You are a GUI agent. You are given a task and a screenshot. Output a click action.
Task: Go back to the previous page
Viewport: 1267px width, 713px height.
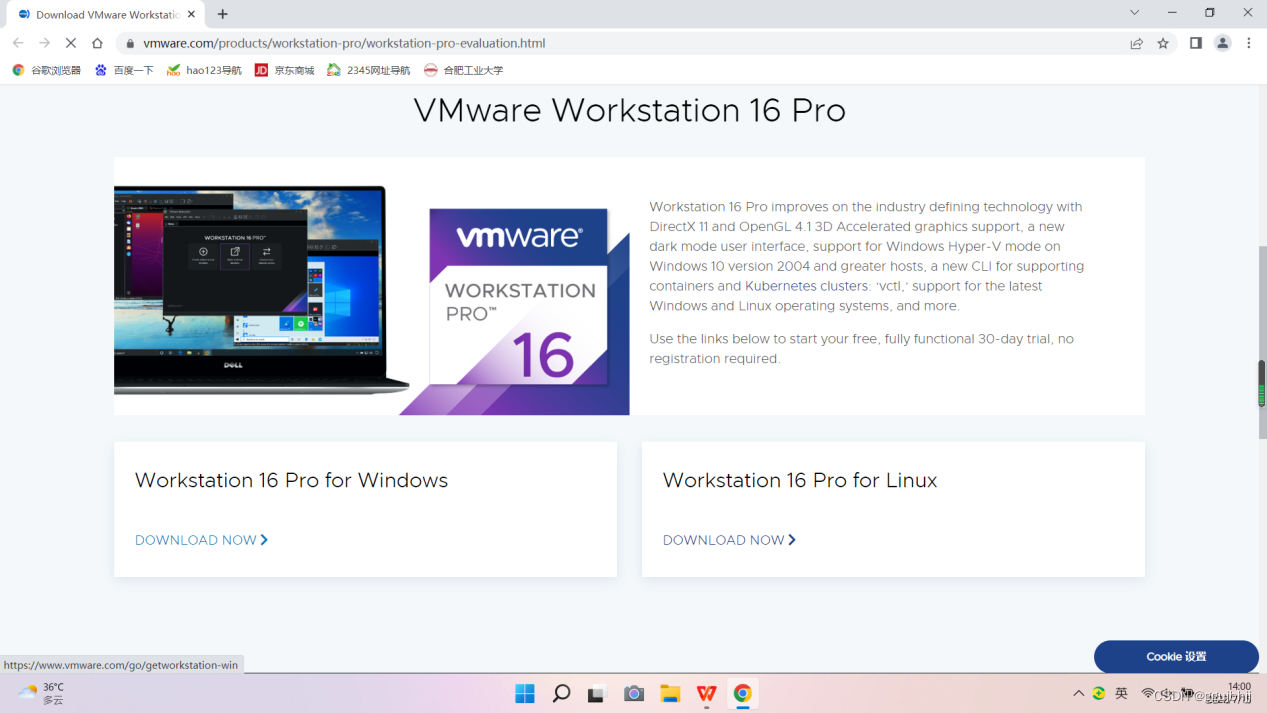(18, 43)
